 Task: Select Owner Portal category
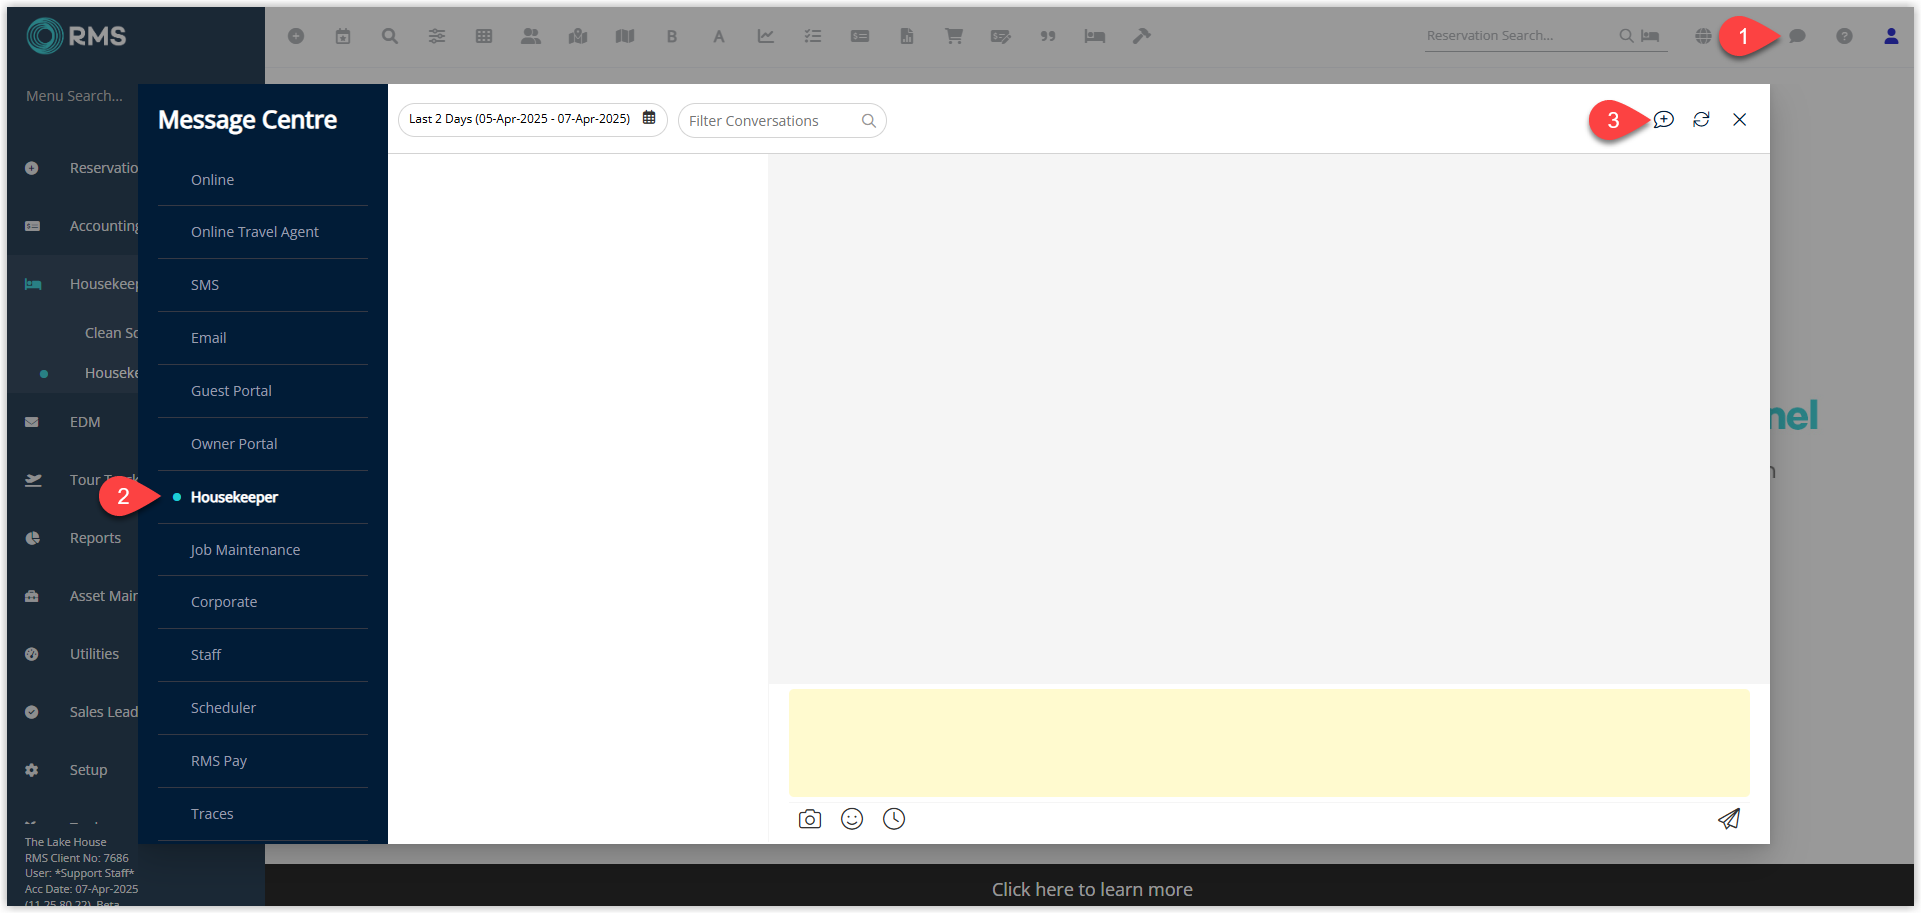234,444
